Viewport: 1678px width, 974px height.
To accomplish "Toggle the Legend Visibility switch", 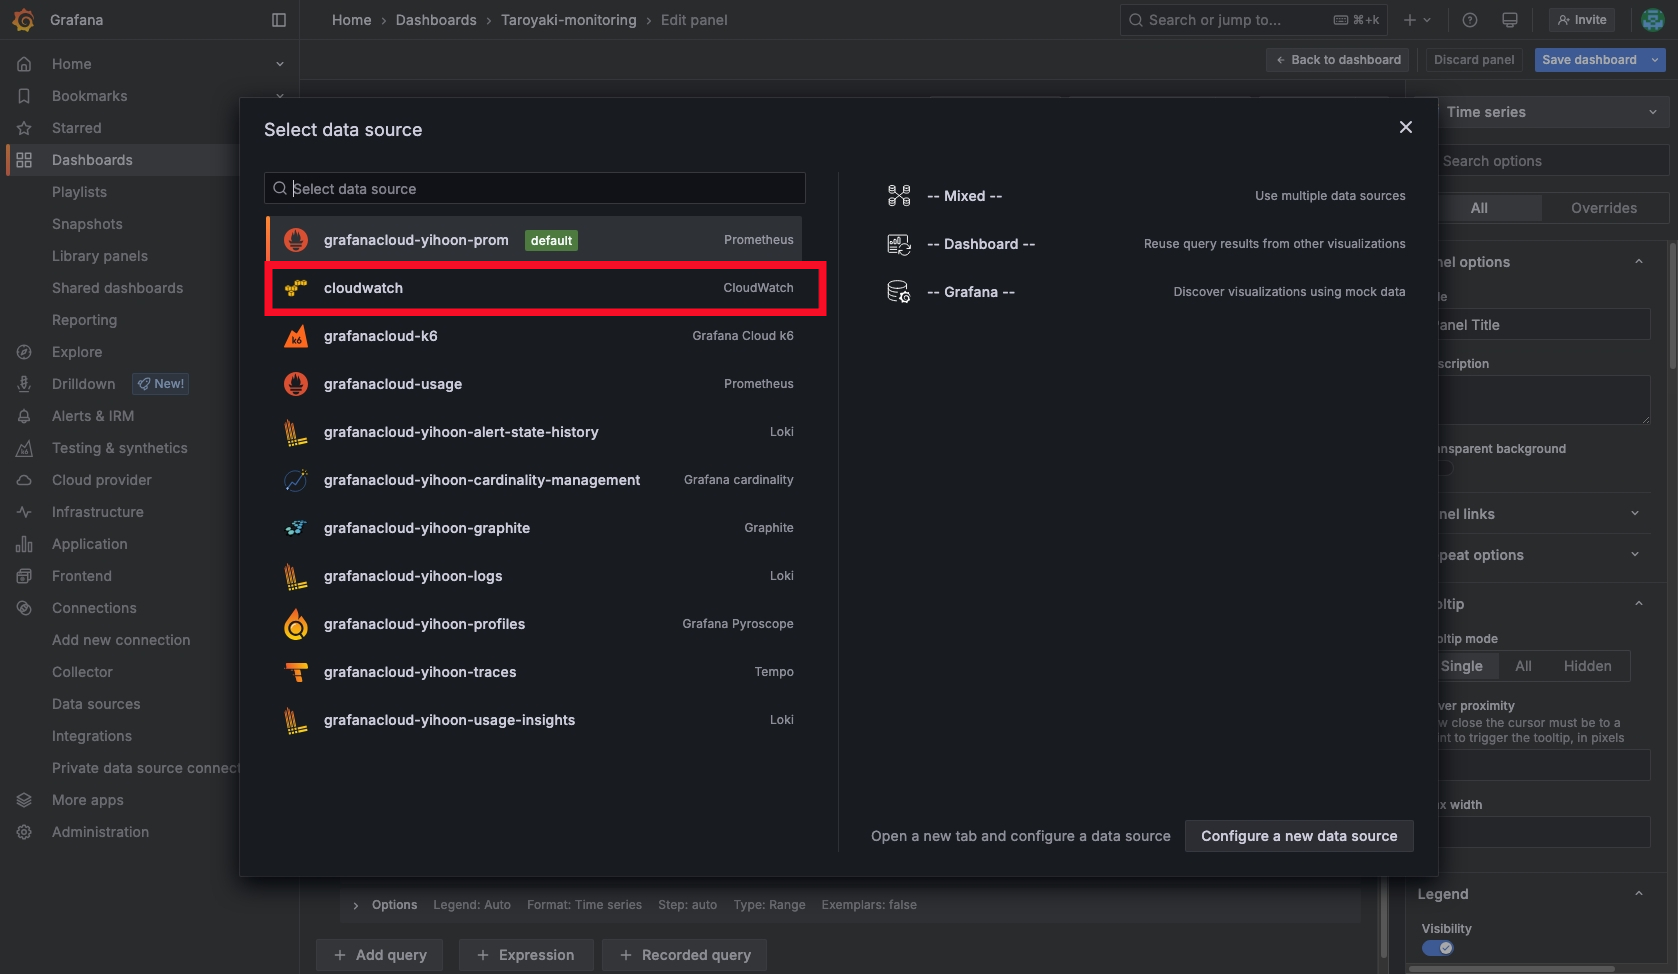I will pyautogui.click(x=1438, y=948).
